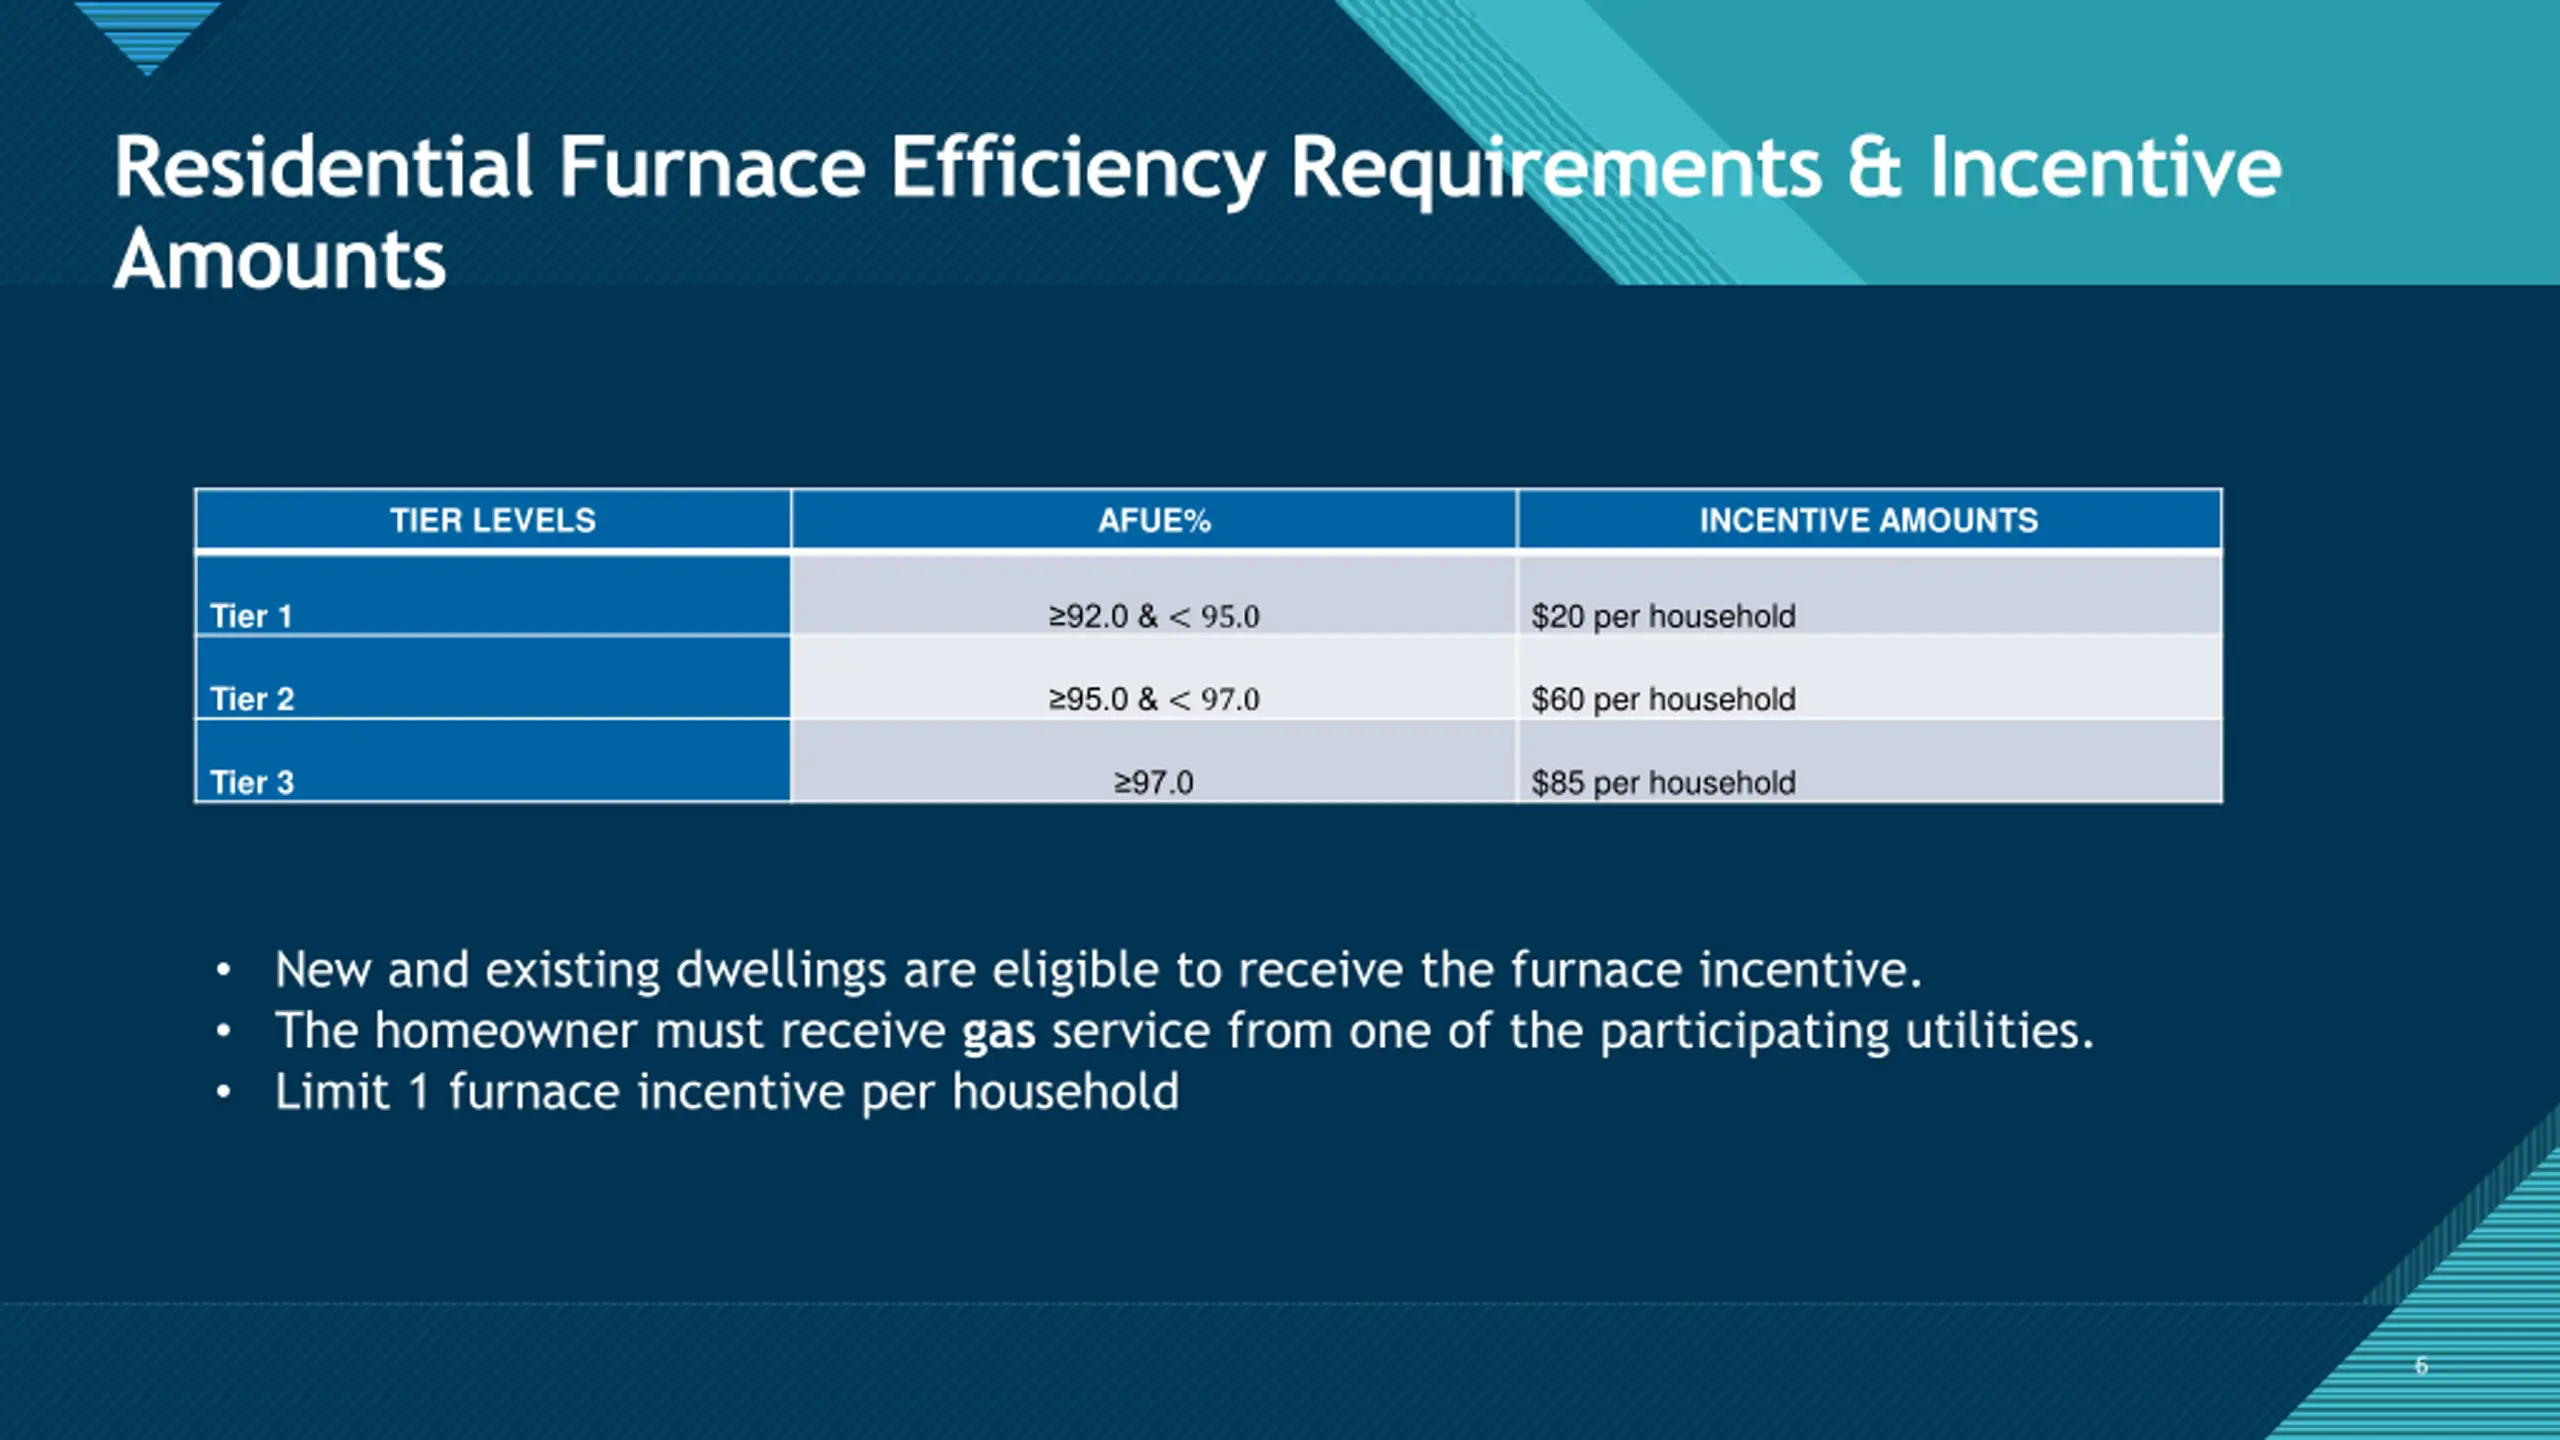Click the Limit 1 furnace incentive bullet

[x=727, y=1091]
